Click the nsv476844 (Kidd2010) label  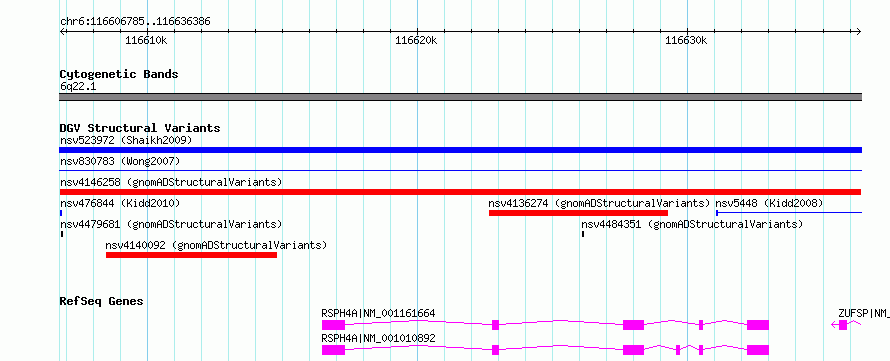[120, 203]
